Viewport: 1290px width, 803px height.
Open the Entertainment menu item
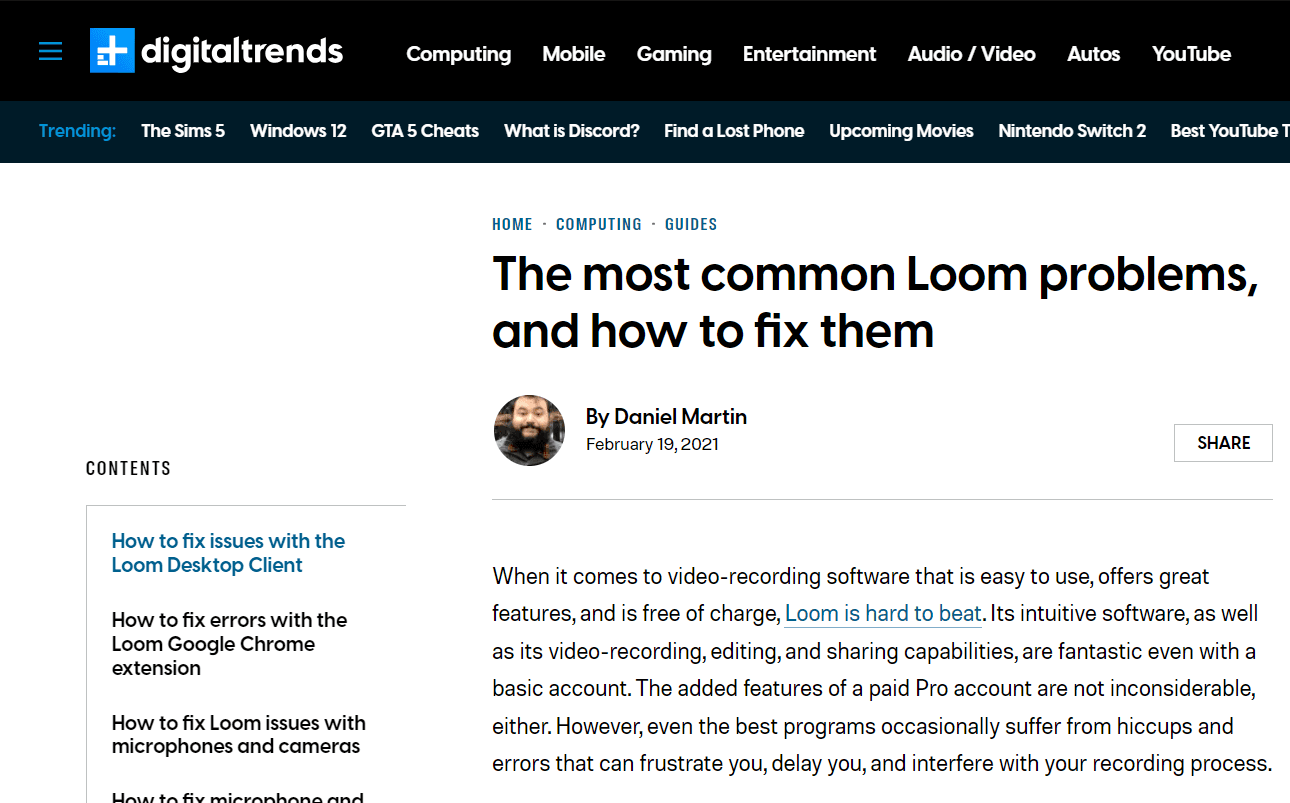(809, 54)
